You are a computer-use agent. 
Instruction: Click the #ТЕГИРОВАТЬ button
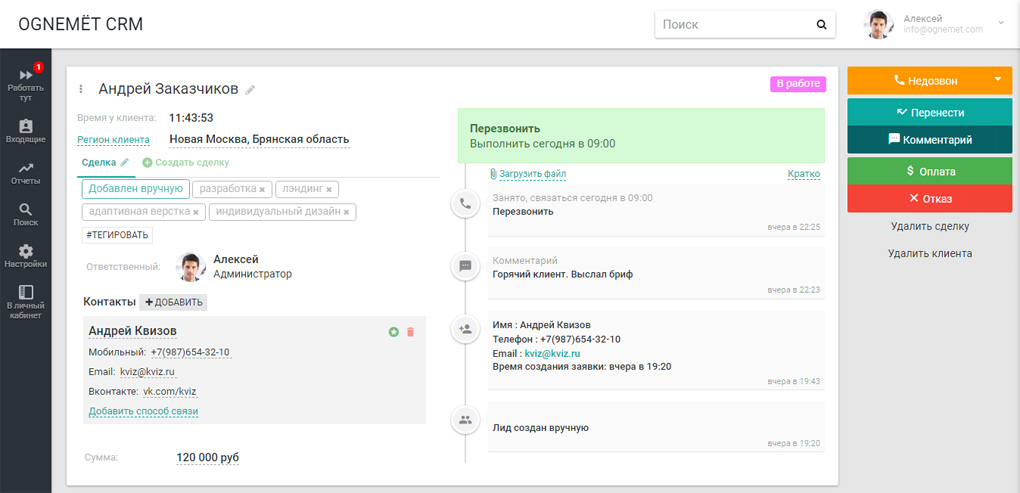tap(117, 235)
